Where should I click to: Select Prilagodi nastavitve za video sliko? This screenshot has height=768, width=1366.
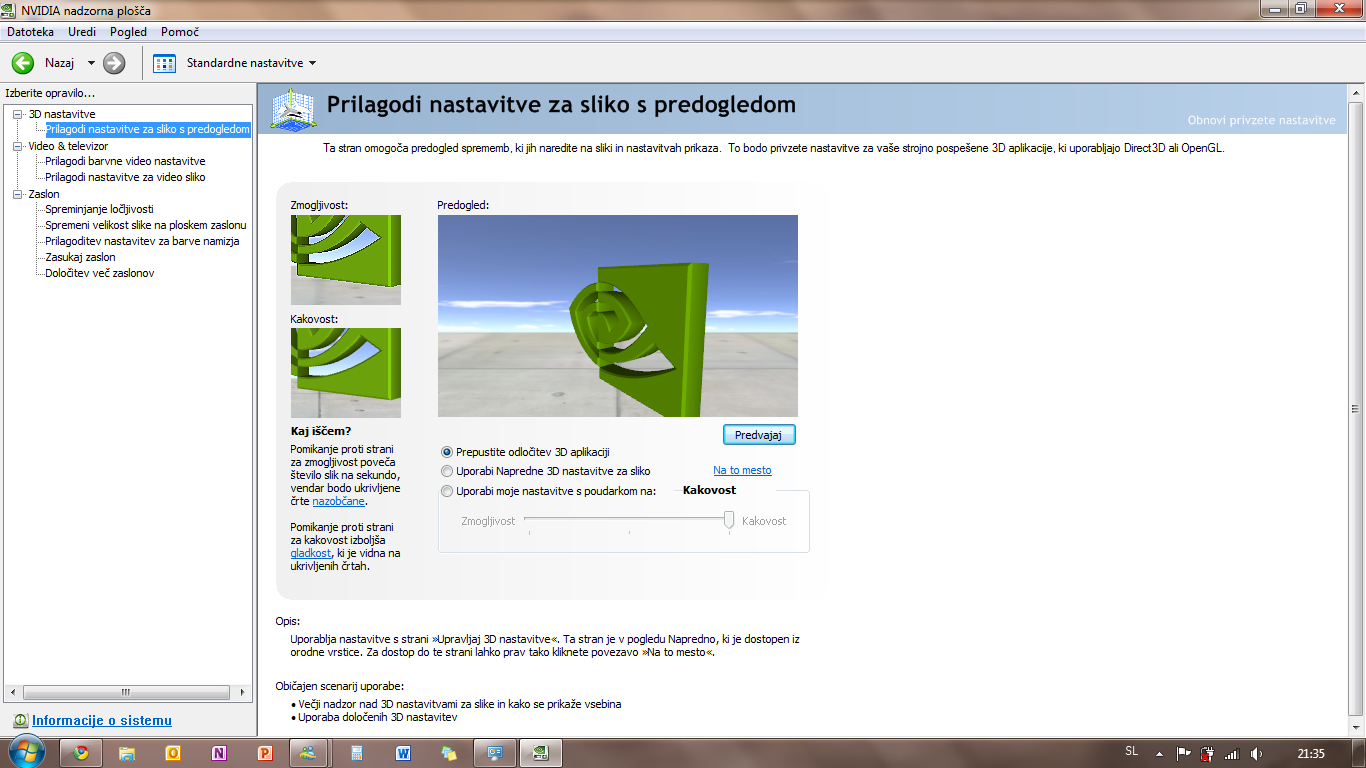125,177
